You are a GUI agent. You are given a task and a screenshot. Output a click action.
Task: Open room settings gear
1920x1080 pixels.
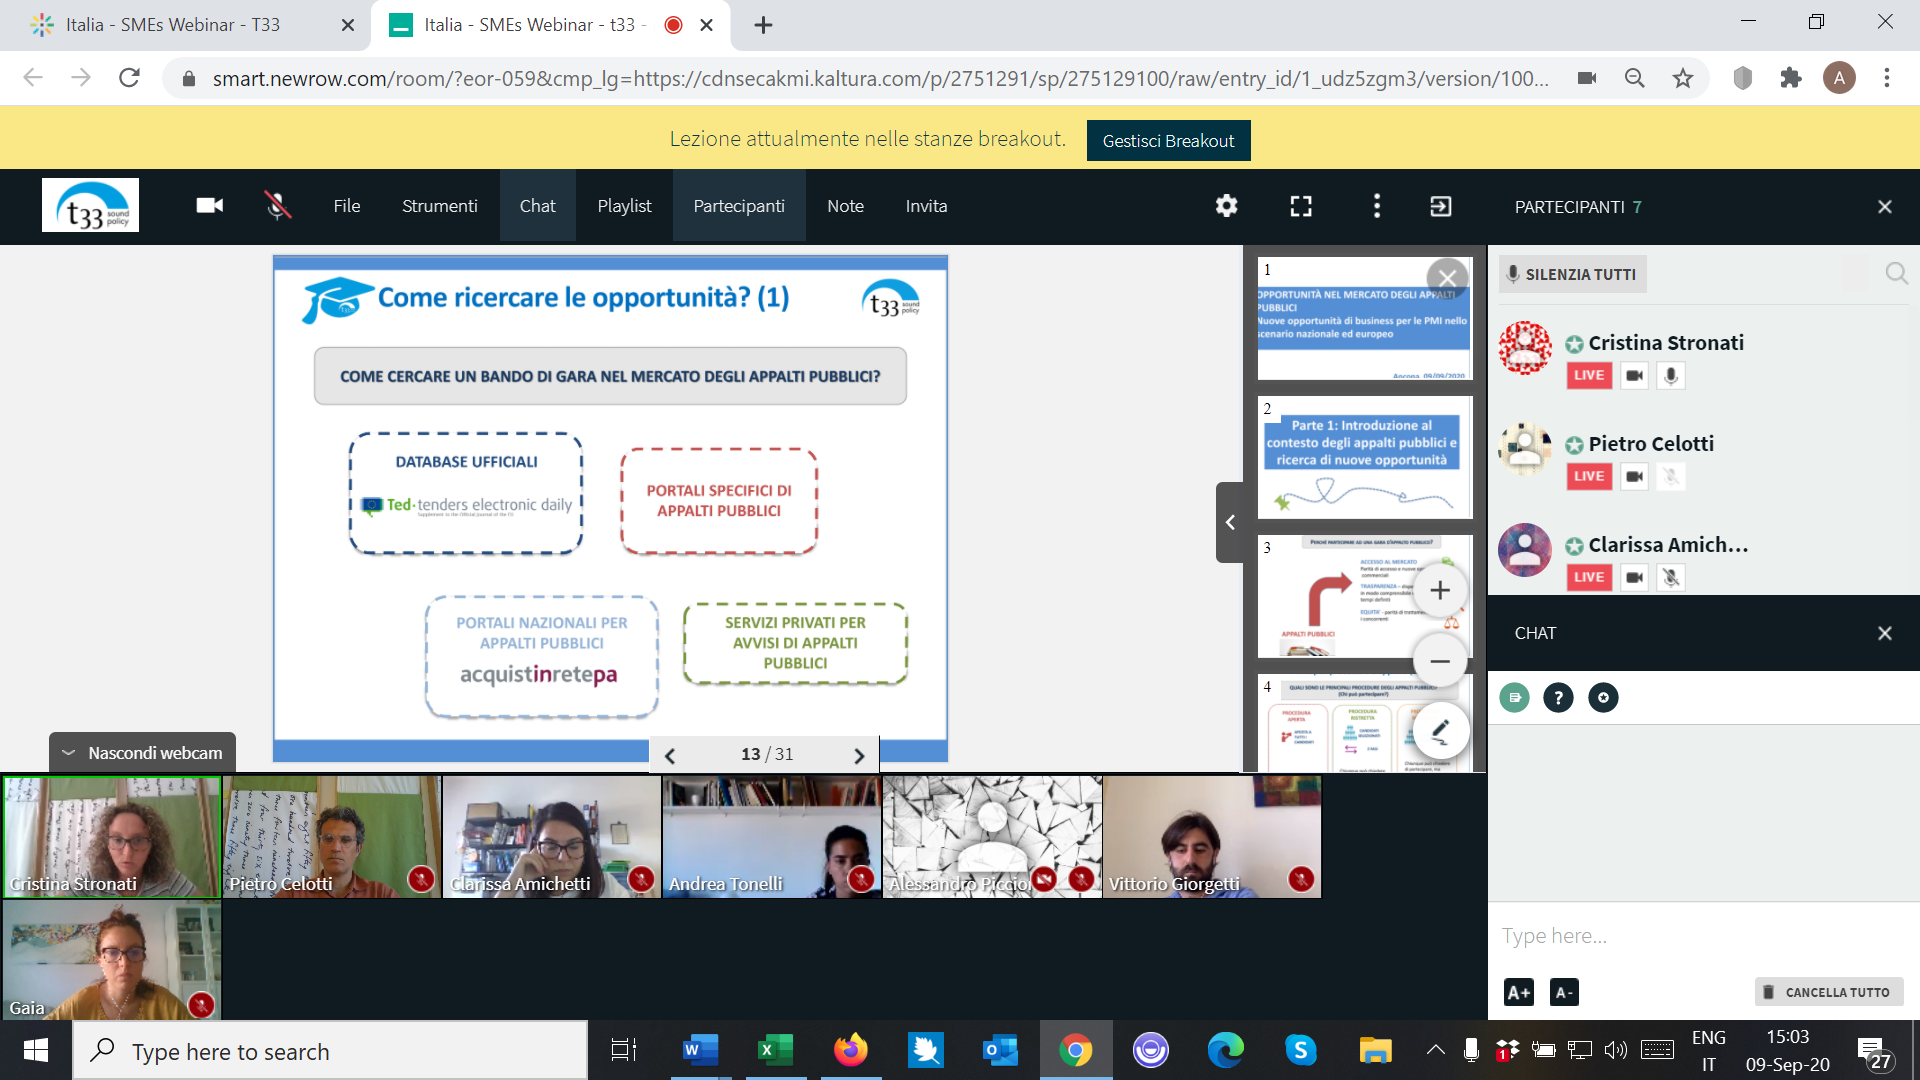point(1226,206)
